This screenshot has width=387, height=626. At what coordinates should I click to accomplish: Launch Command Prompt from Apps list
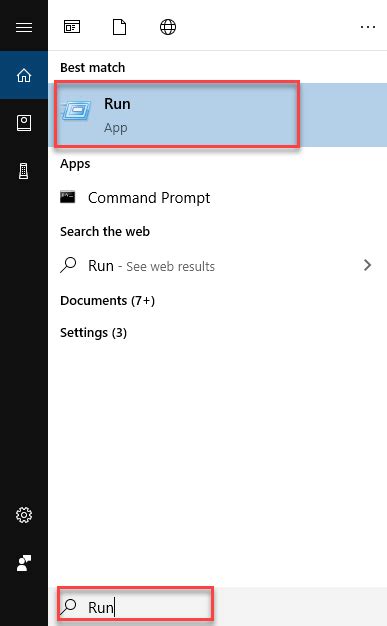(x=218, y=198)
